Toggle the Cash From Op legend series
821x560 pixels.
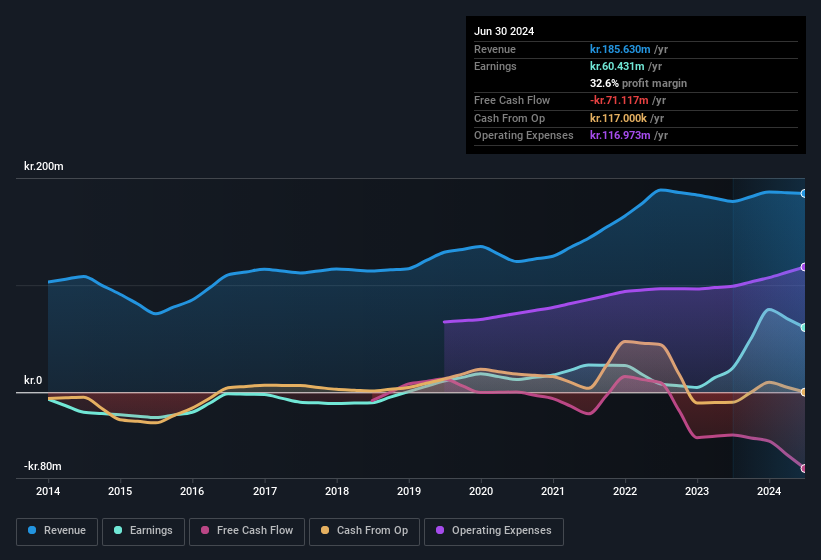tap(364, 531)
